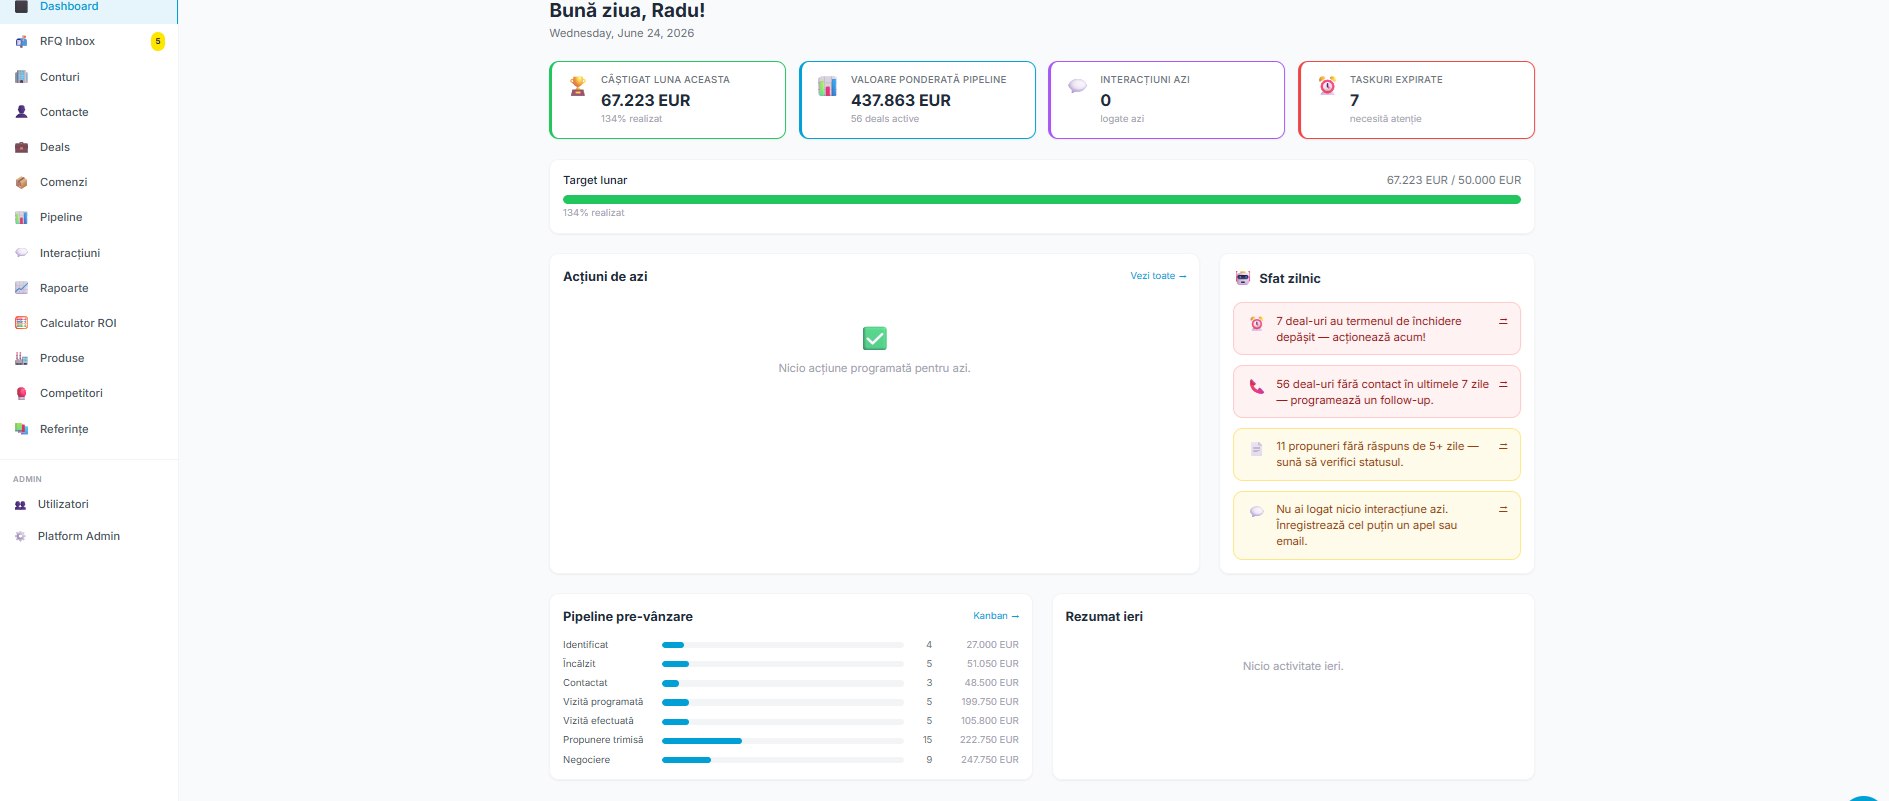
Task: Click the alarm icon in the 7 deal-uri tip
Action: tap(1257, 323)
